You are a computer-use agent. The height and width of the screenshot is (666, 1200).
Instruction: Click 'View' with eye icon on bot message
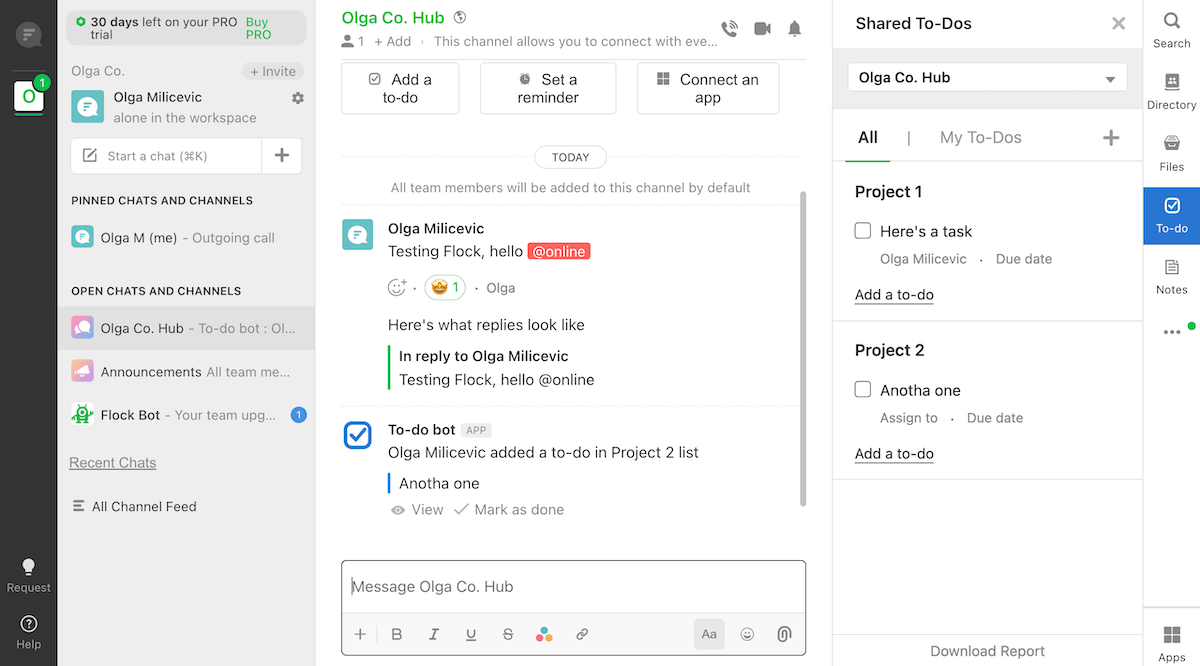pos(417,510)
